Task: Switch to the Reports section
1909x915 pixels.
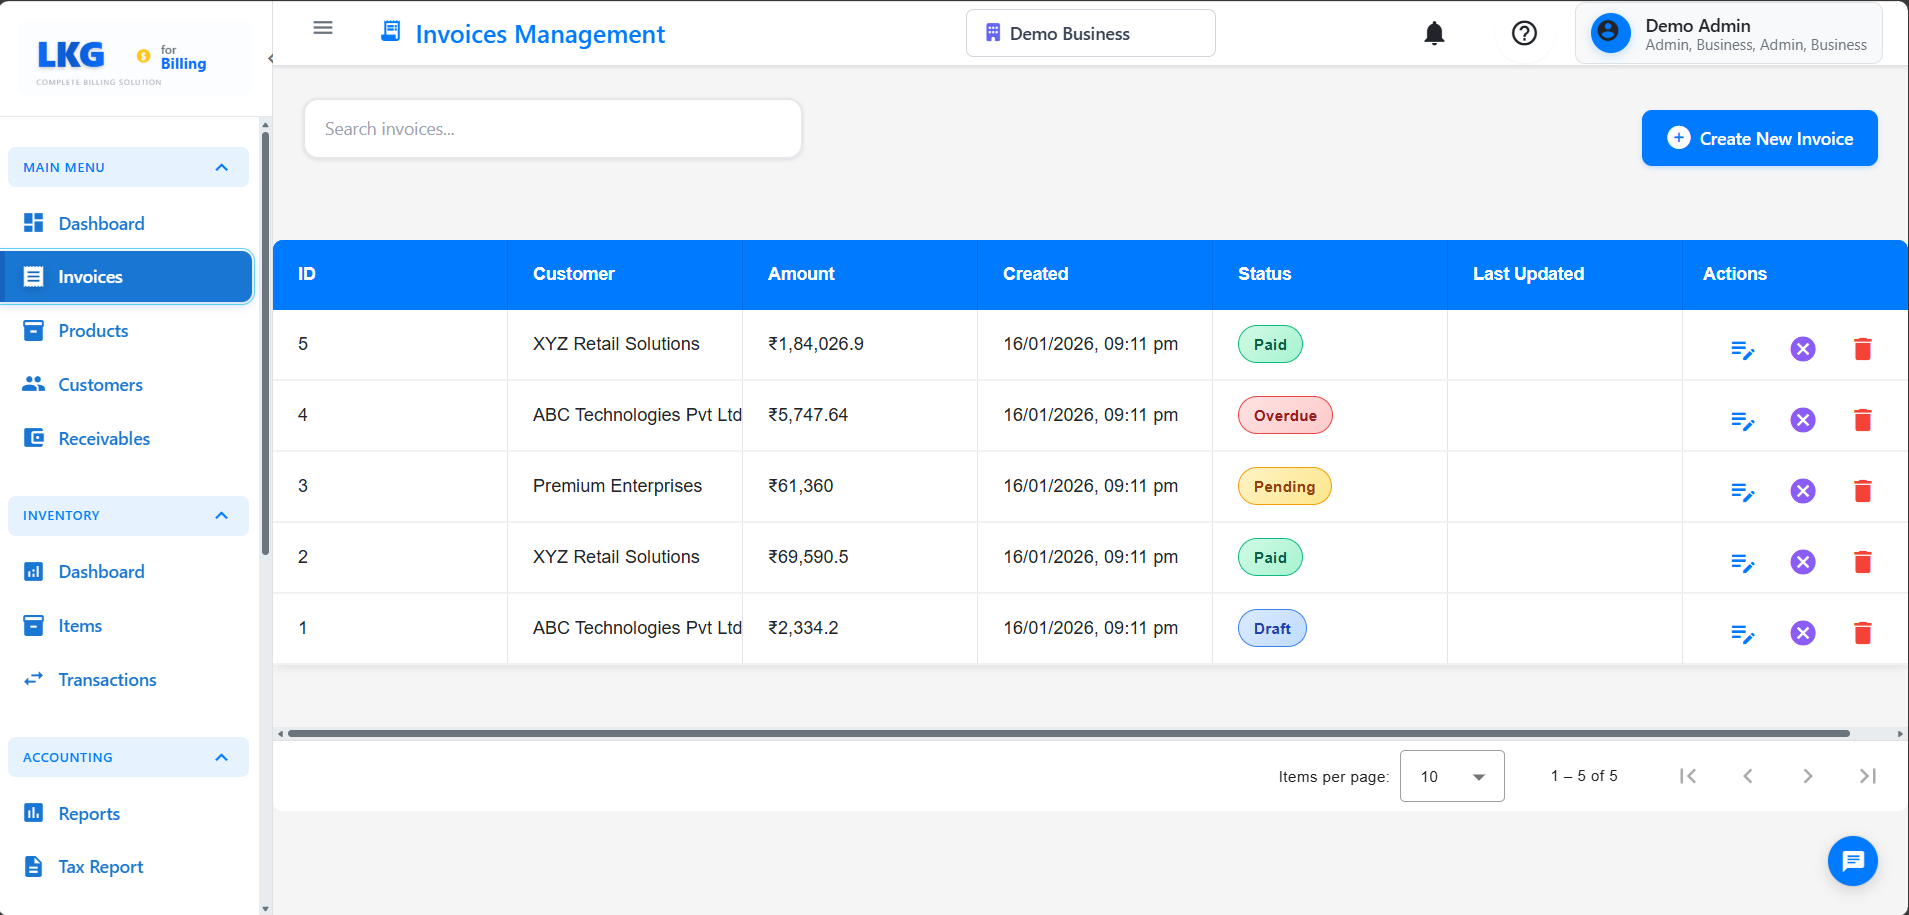Action: [x=89, y=813]
